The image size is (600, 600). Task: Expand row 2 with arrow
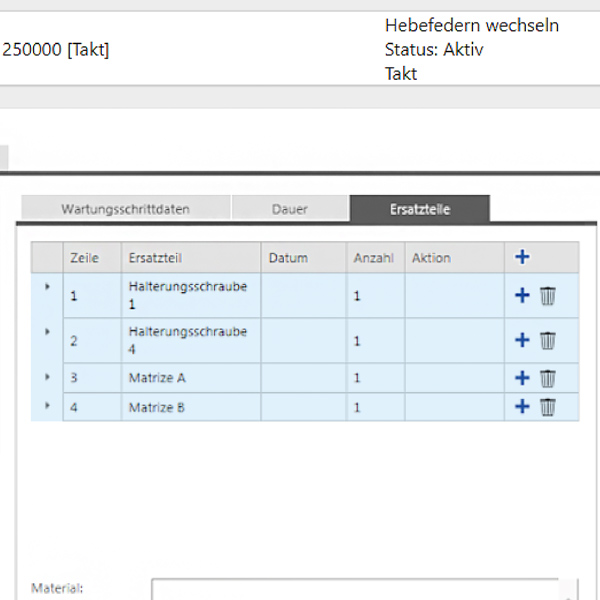(x=46, y=332)
